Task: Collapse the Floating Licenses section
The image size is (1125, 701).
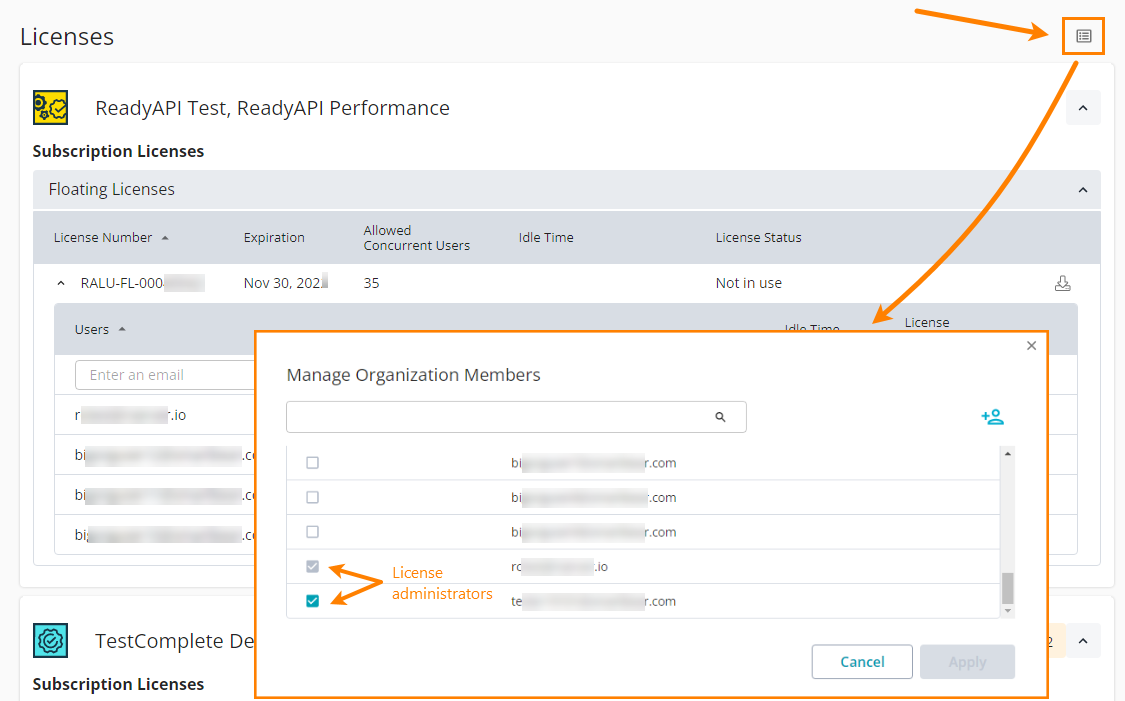Action: tap(1083, 189)
